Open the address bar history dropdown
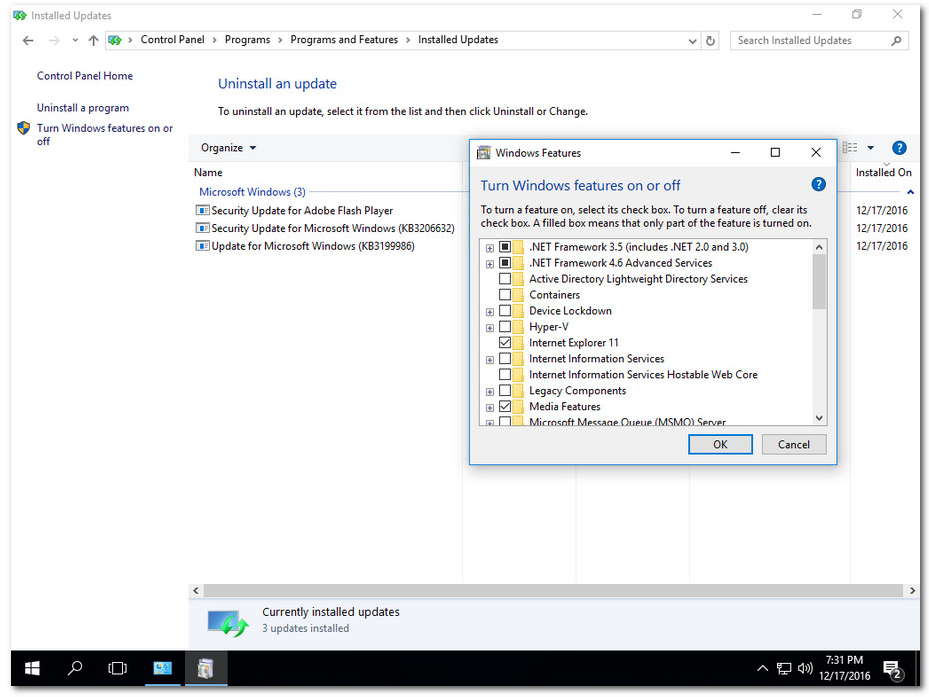 [x=692, y=41]
